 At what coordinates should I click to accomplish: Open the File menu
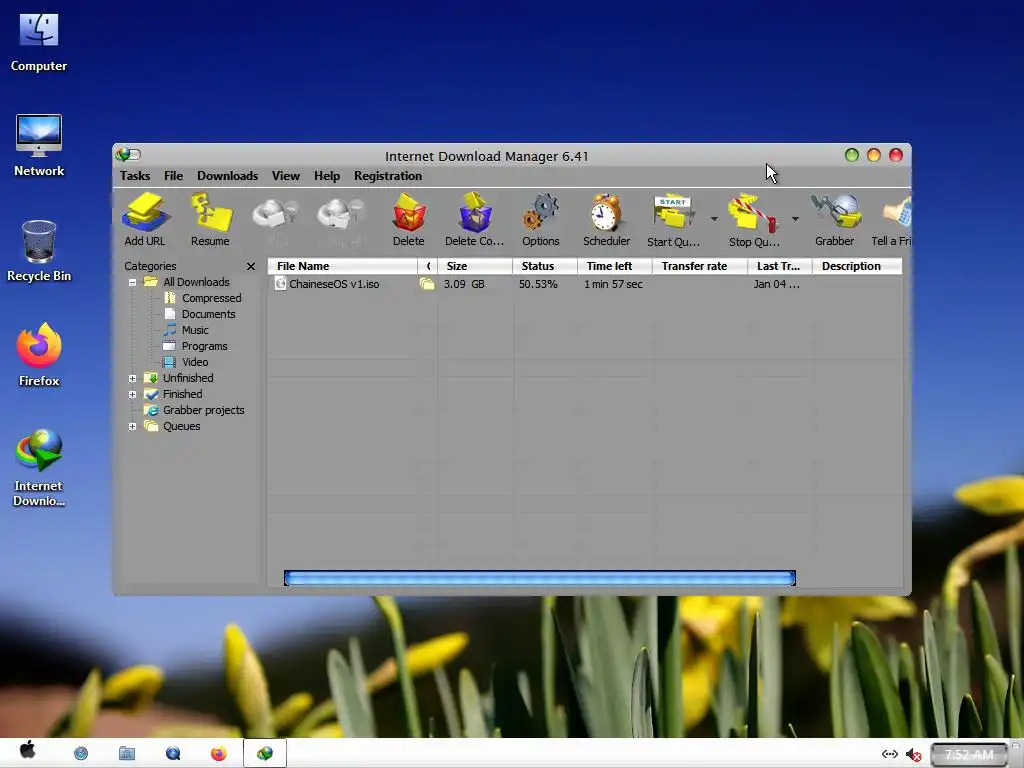tap(173, 176)
